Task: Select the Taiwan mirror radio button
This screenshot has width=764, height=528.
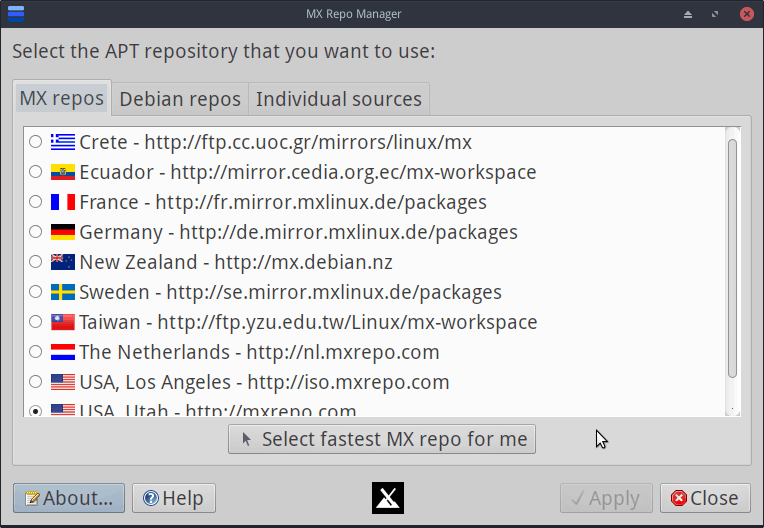Action: [x=36, y=321]
